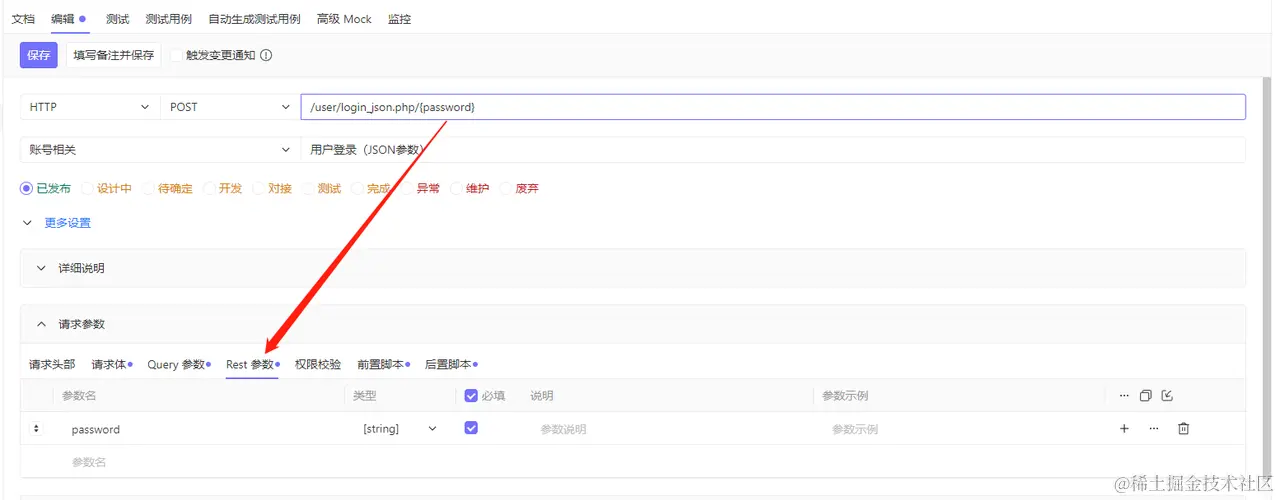Switch to the 请求体 tab
1280x500 pixels.
110,365
